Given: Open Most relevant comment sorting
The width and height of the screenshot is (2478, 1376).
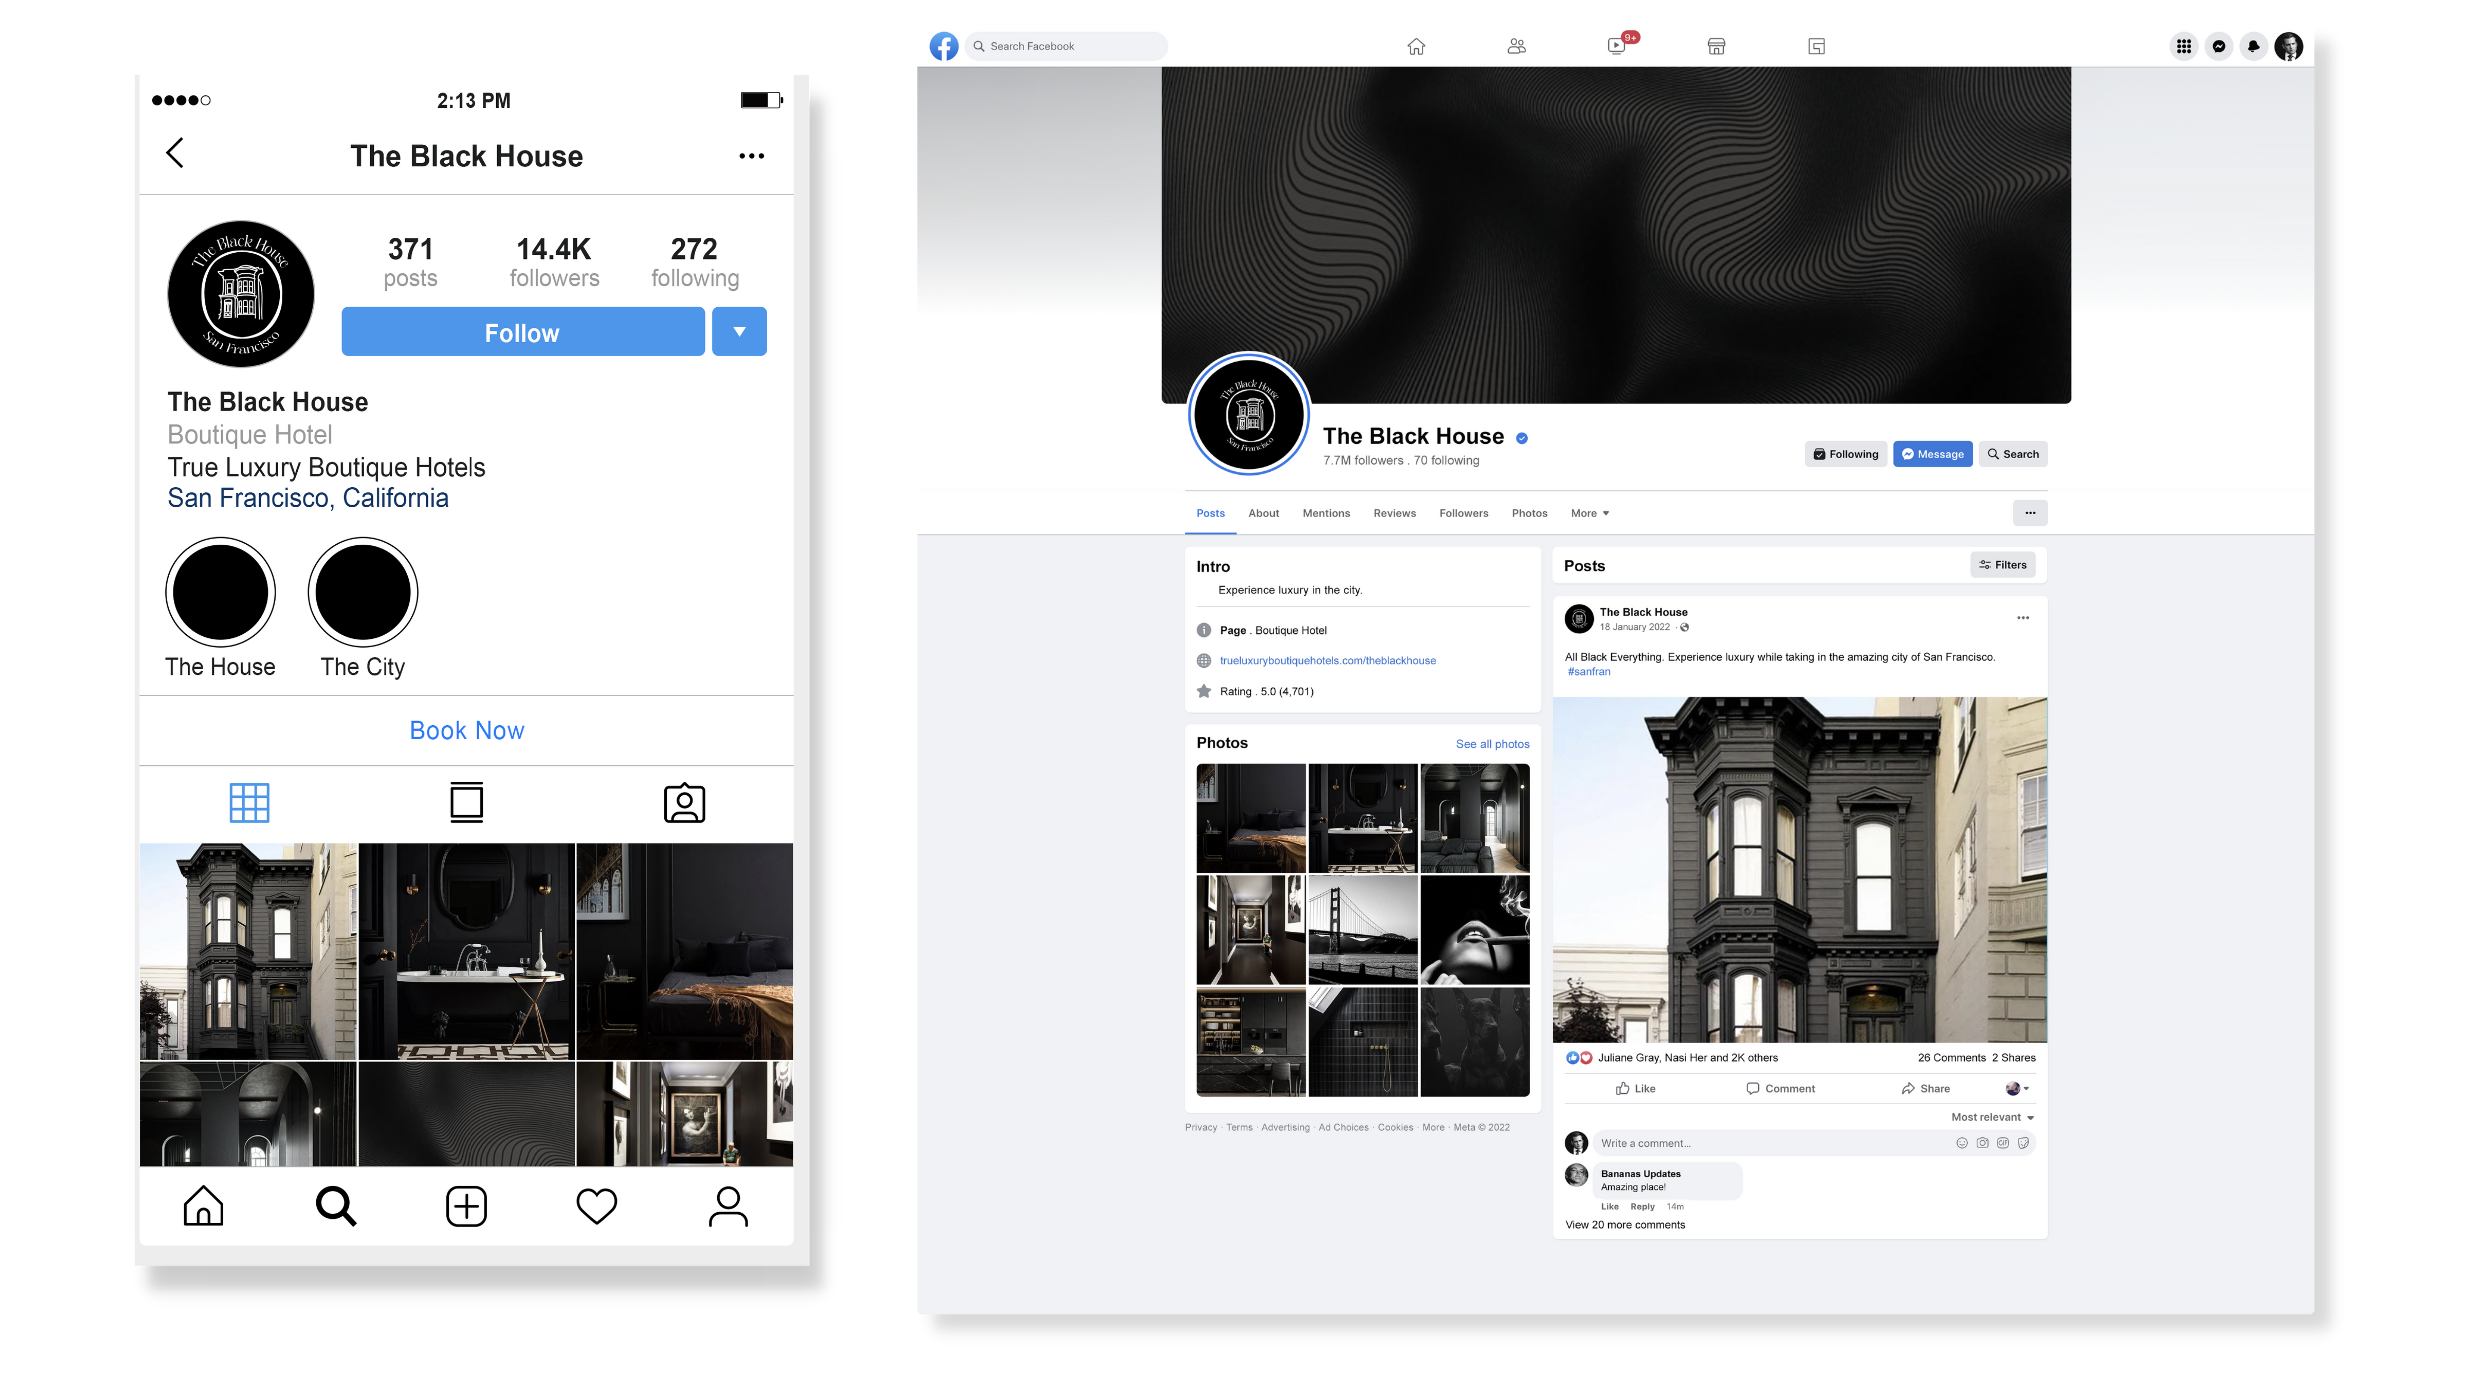Looking at the screenshot, I should [1992, 1117].
